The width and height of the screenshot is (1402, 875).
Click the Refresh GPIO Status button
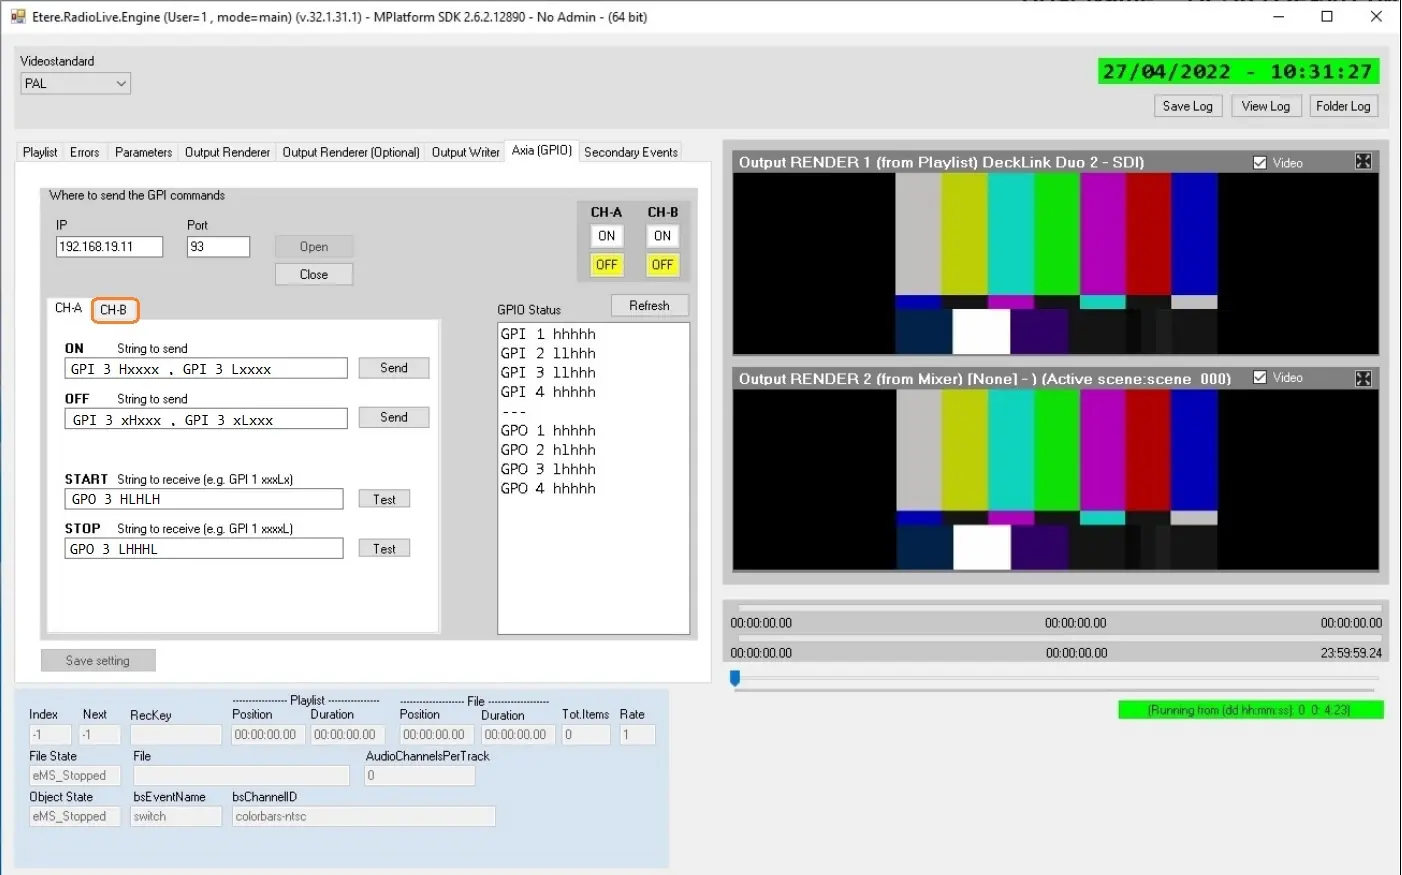pyautogui.click(x=649, y=306)
